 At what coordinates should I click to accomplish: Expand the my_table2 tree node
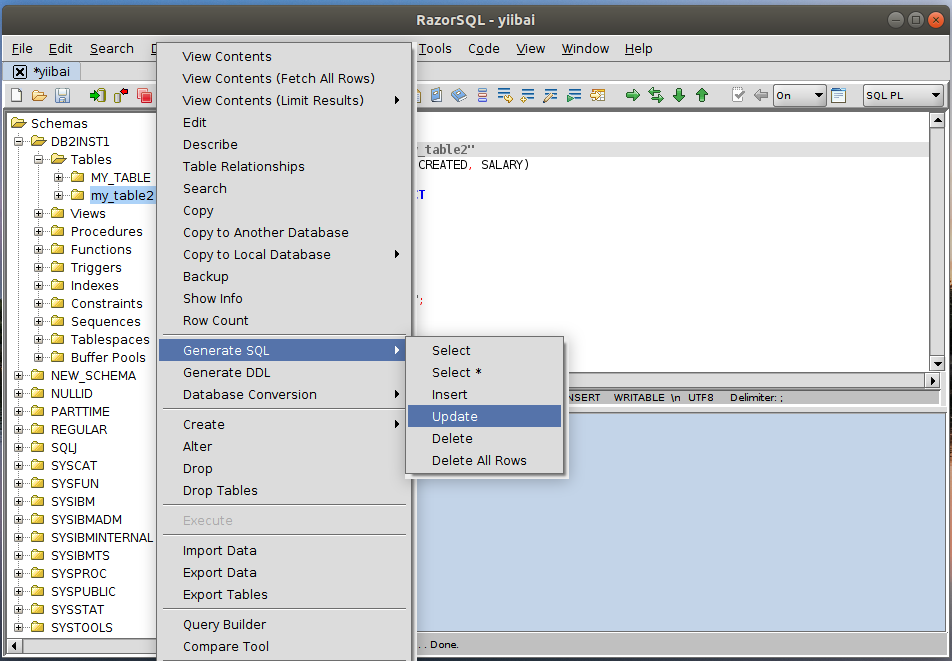coord(58,195)
